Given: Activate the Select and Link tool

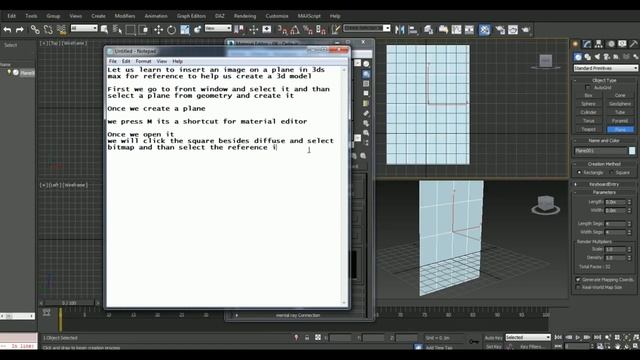Looking at the screenshot, I should [35, 30].
